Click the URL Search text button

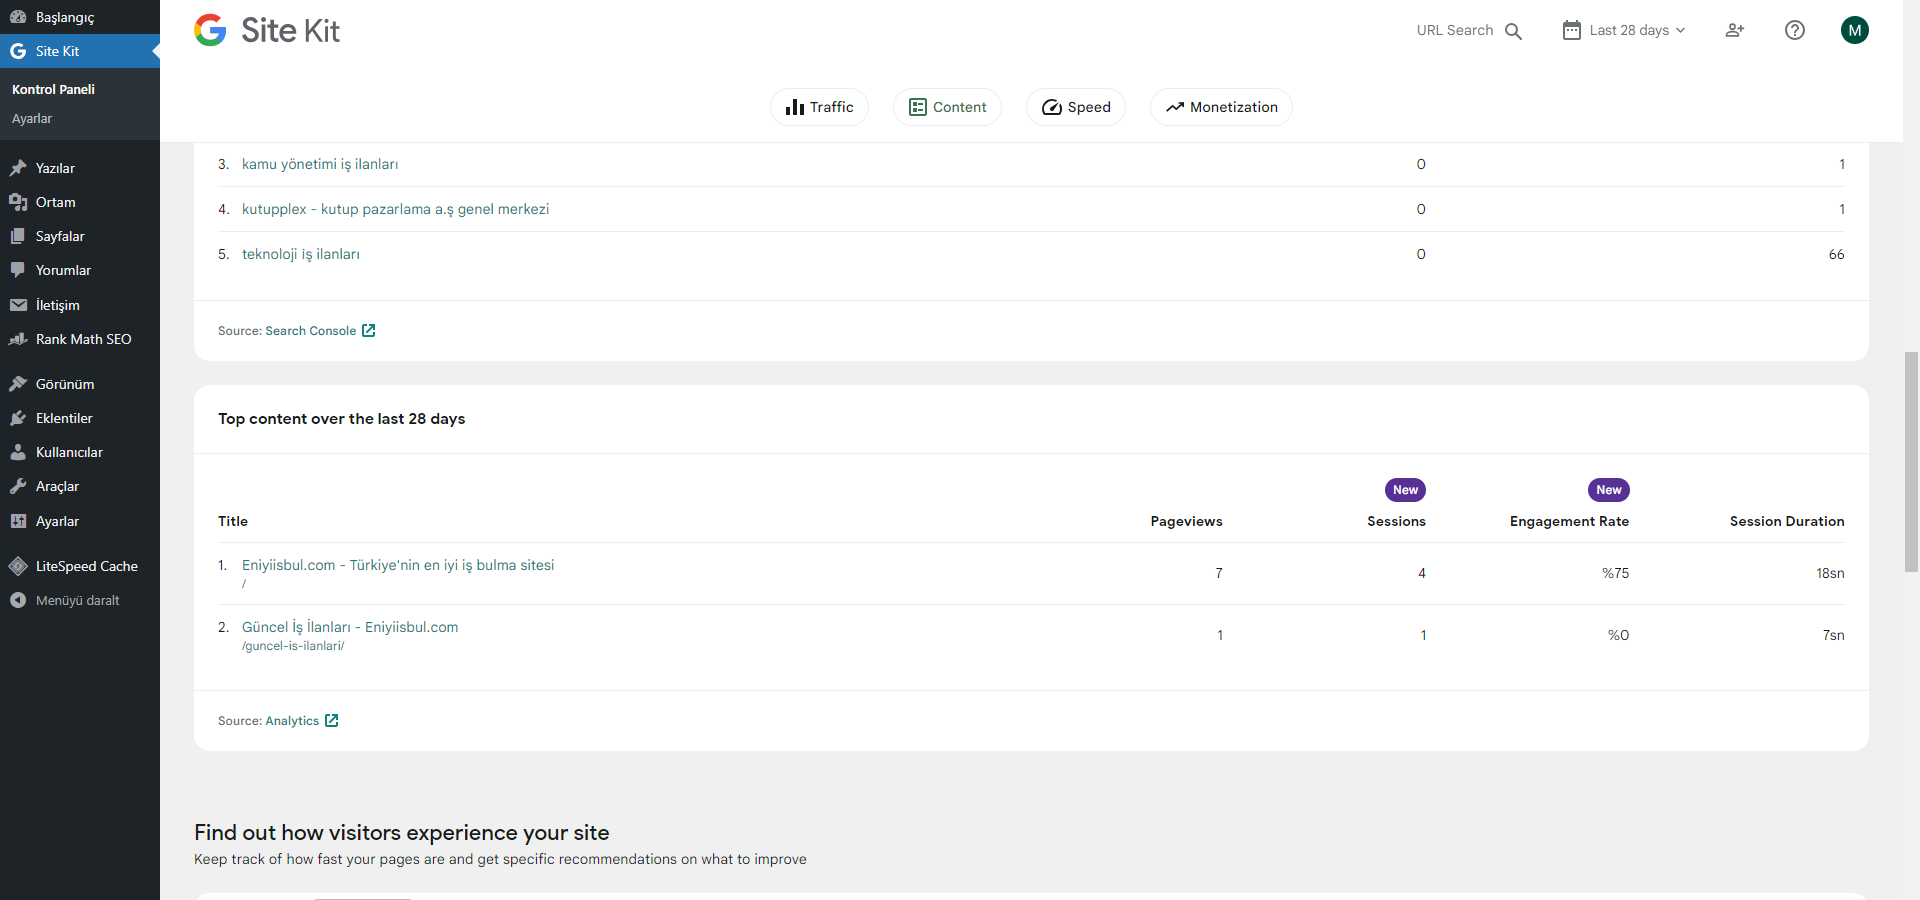pos(1455,30)
